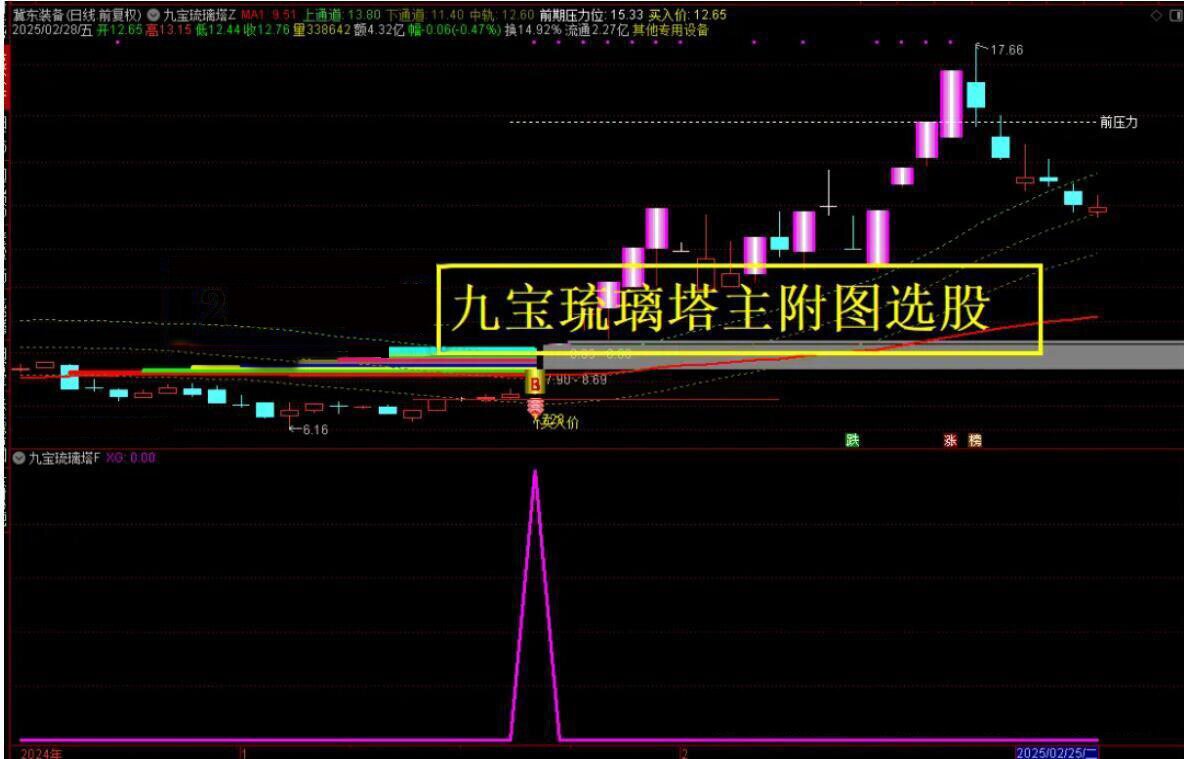Click the low price 低12.44
Screen dimensions: 1184x759
coord(217,30)
